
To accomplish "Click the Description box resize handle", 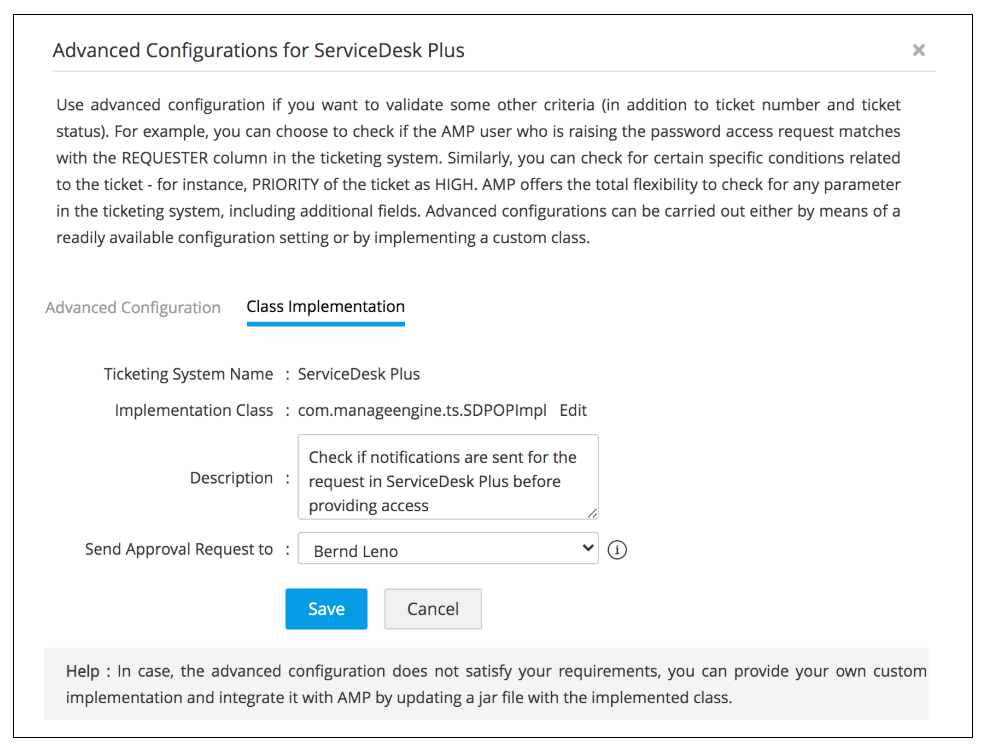I will (x=592, y=513).
